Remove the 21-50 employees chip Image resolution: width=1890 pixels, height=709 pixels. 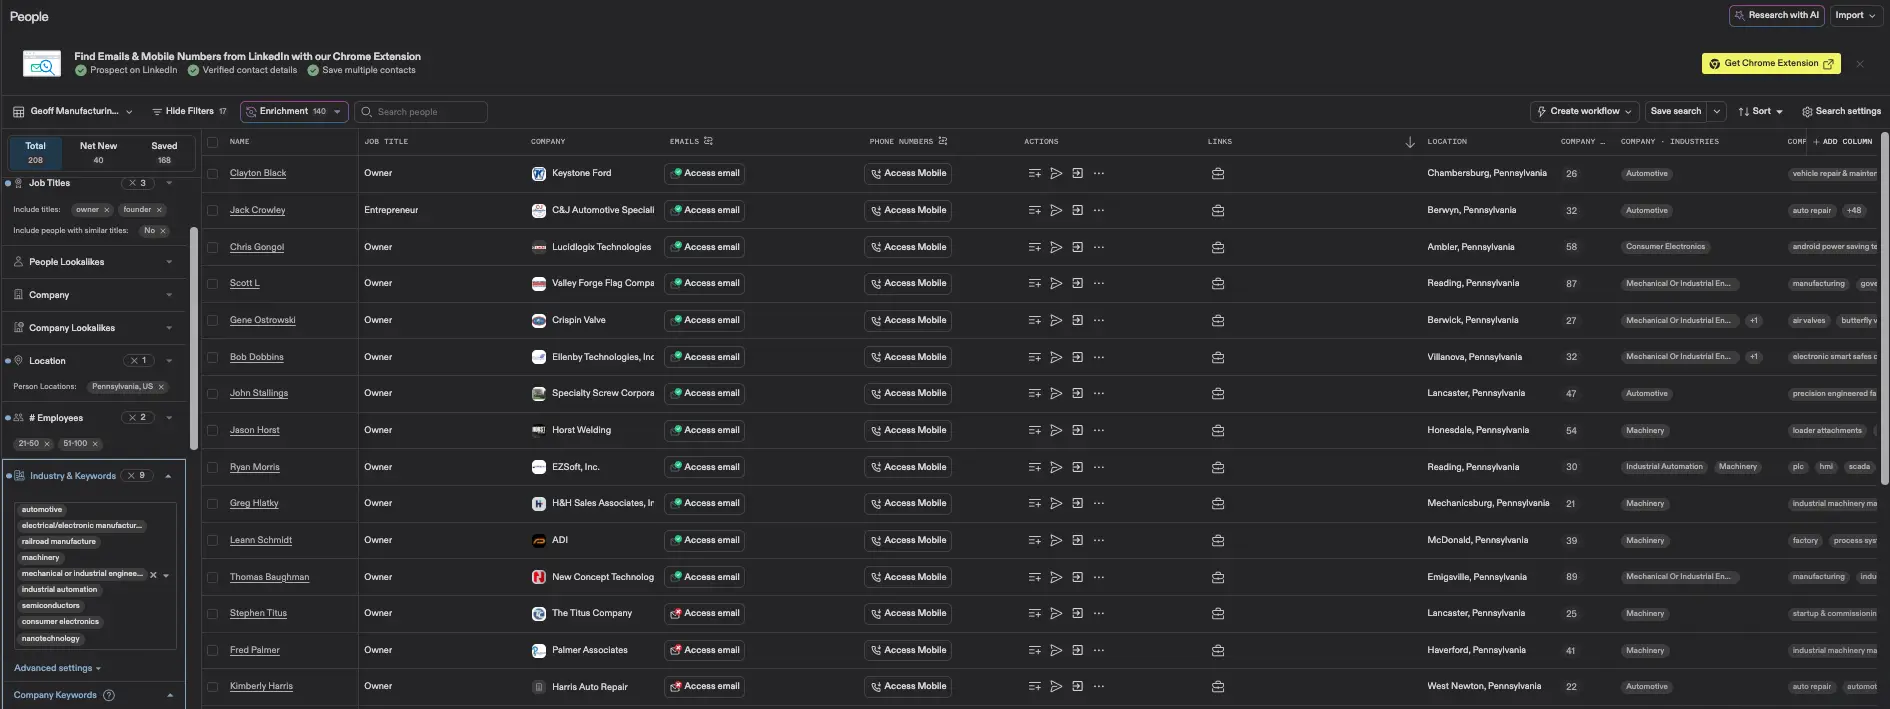click(x=47, y=444)
